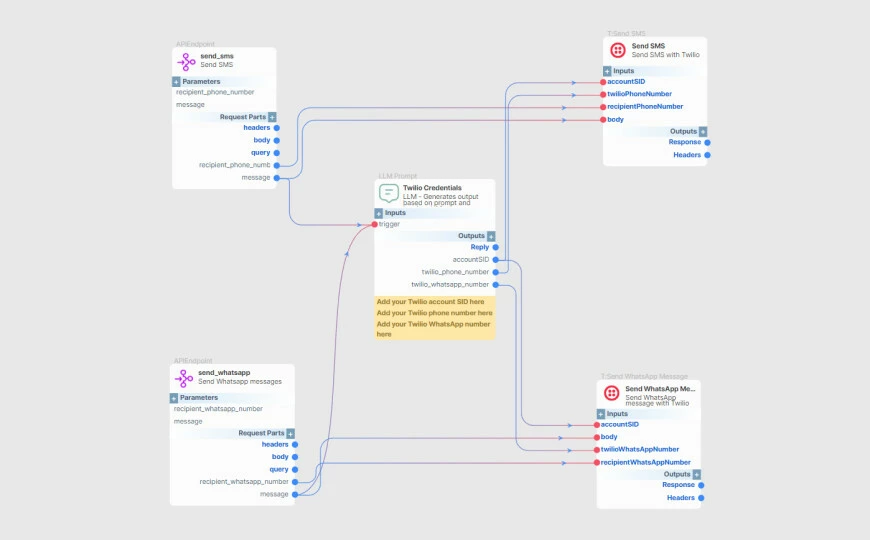Click the Reply output port on Twilio Credentials
The width and height of the screenshot is (870, 540).
point(495,247)
